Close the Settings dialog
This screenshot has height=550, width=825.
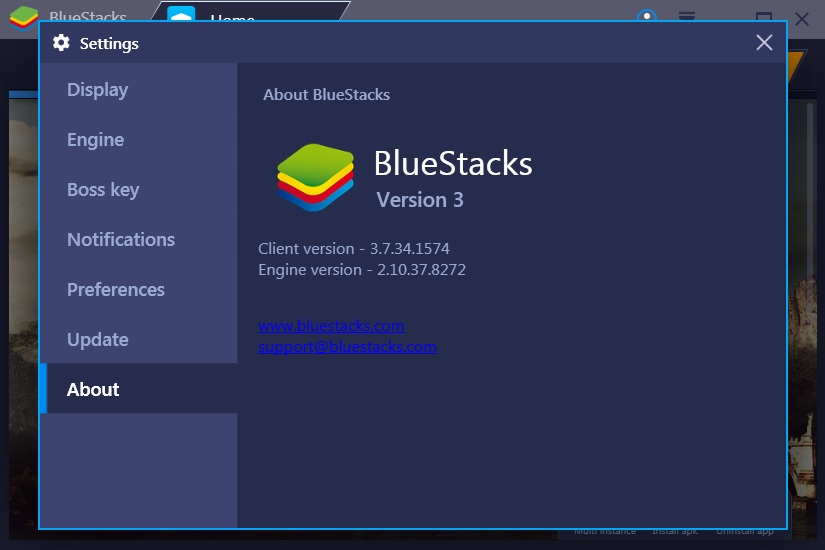pos(764,42)
